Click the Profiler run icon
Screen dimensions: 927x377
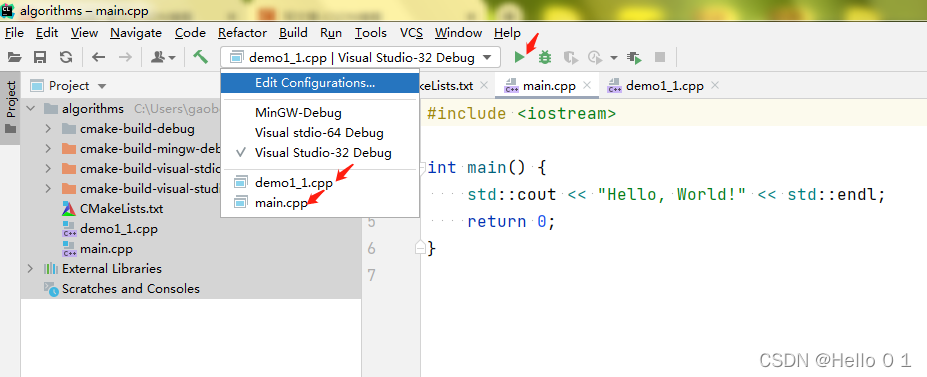[595, 57]
